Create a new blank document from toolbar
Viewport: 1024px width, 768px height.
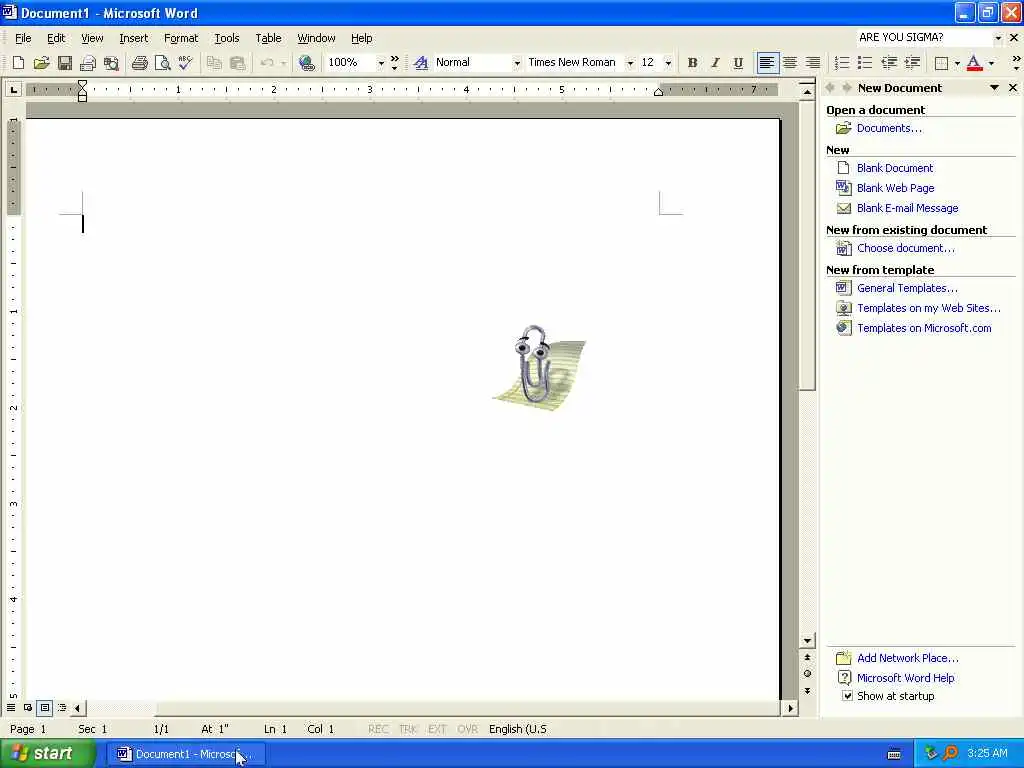(18, 63)
